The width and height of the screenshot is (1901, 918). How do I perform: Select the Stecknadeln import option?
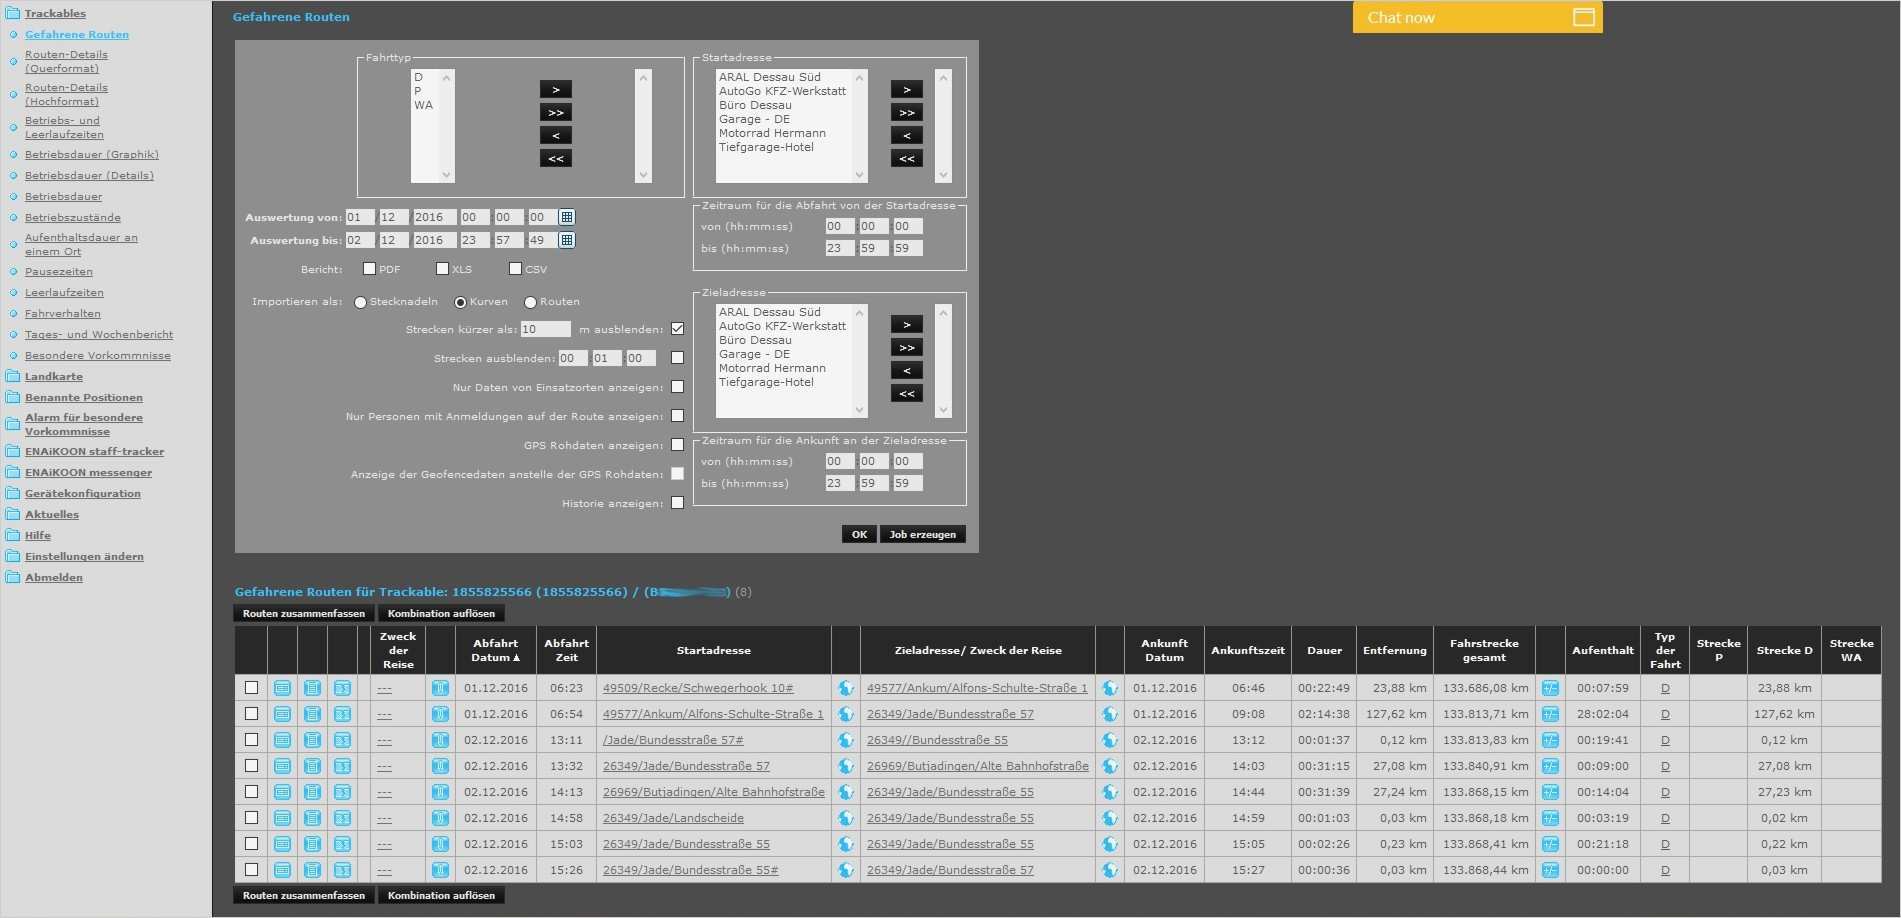point(360,302)
